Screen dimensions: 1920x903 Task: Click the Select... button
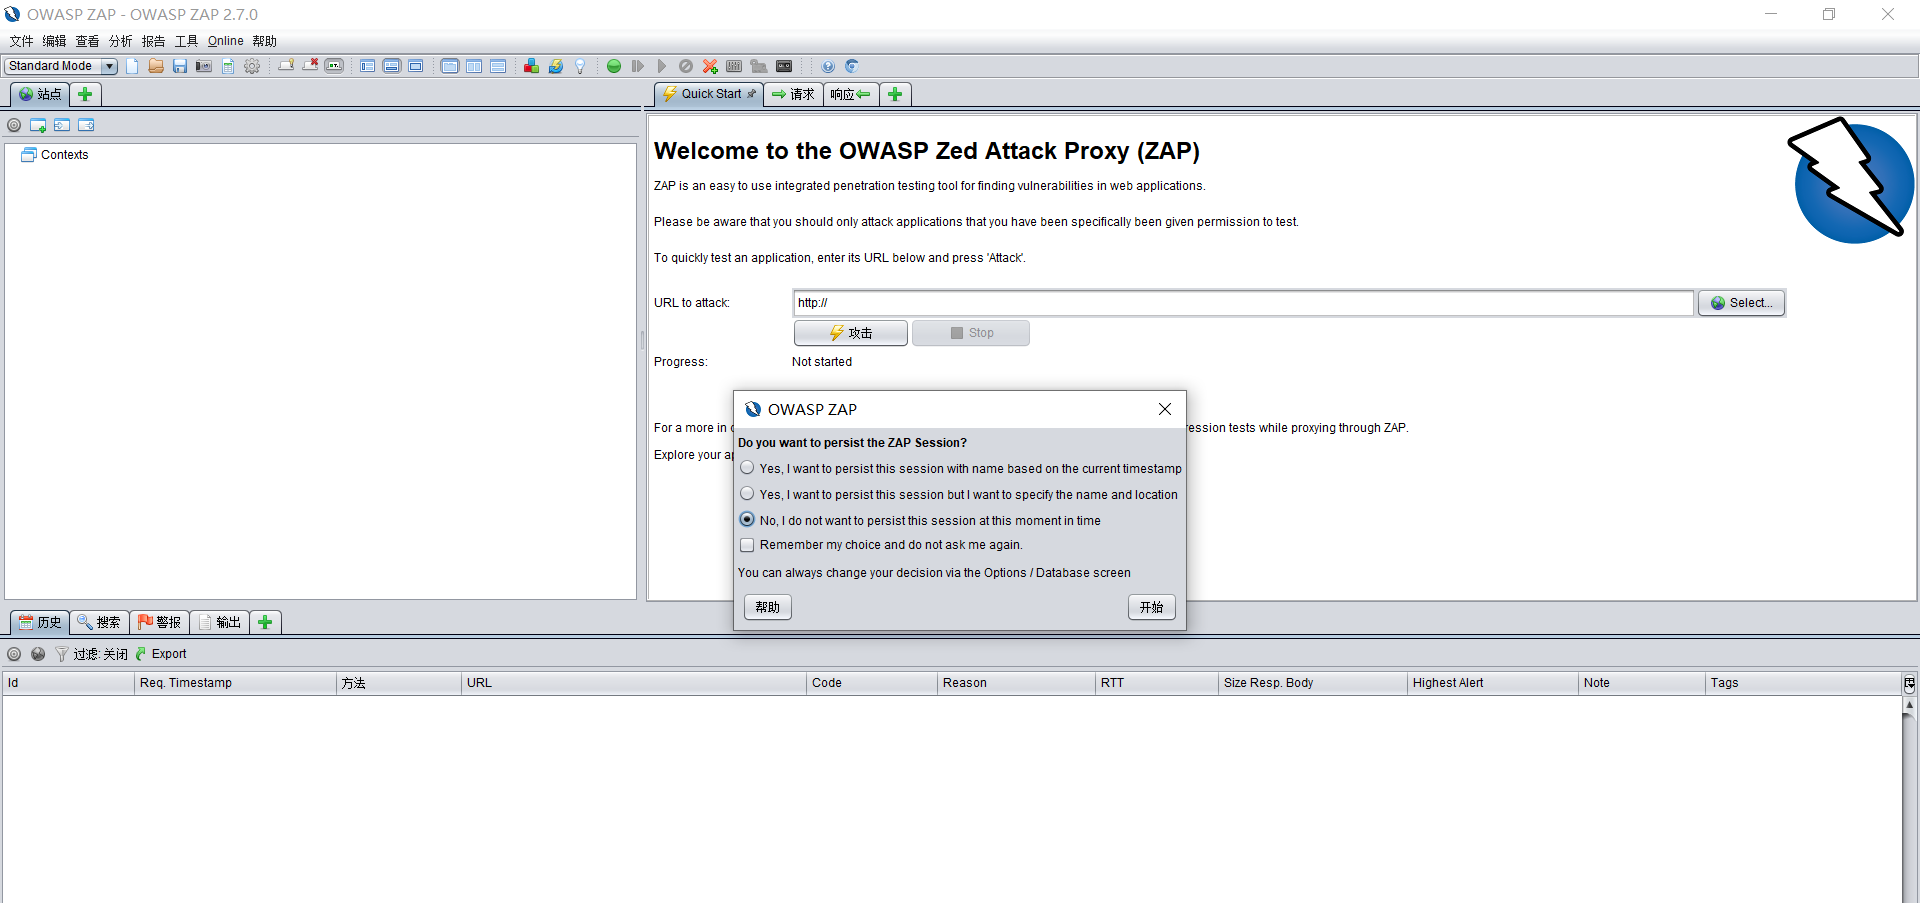click(x=1742, y=303)
